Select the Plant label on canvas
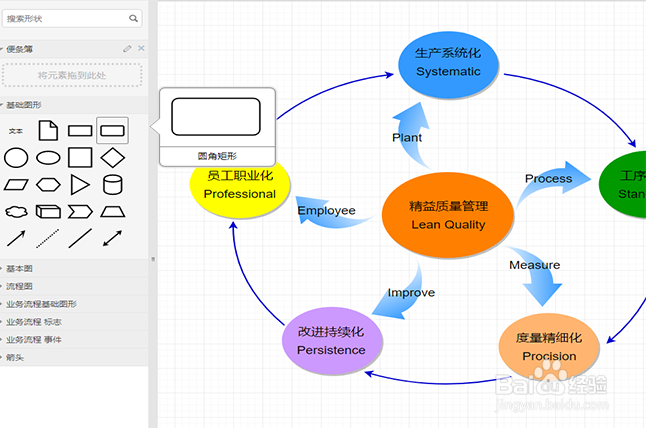 click(x=407, y=138)
